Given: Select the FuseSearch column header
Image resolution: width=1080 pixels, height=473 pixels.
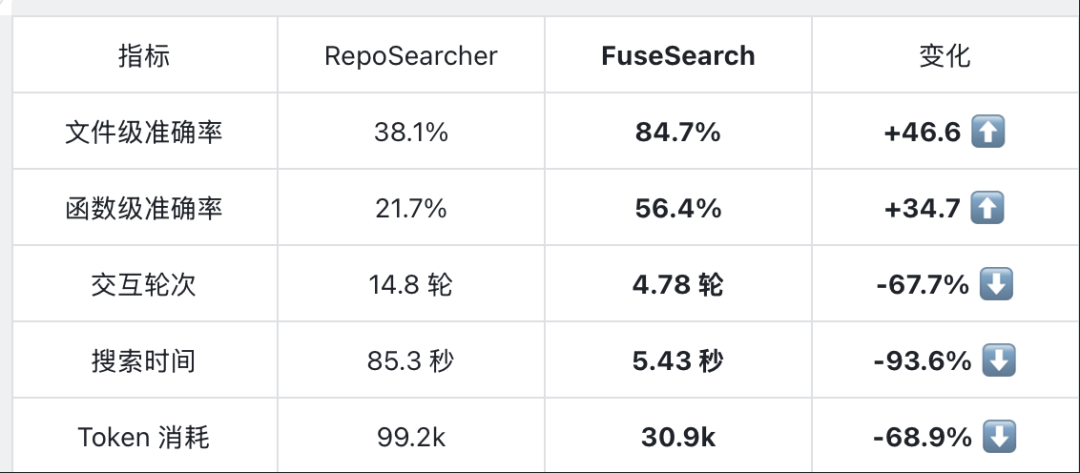Looking at the screenshot, I should (678, 56).
